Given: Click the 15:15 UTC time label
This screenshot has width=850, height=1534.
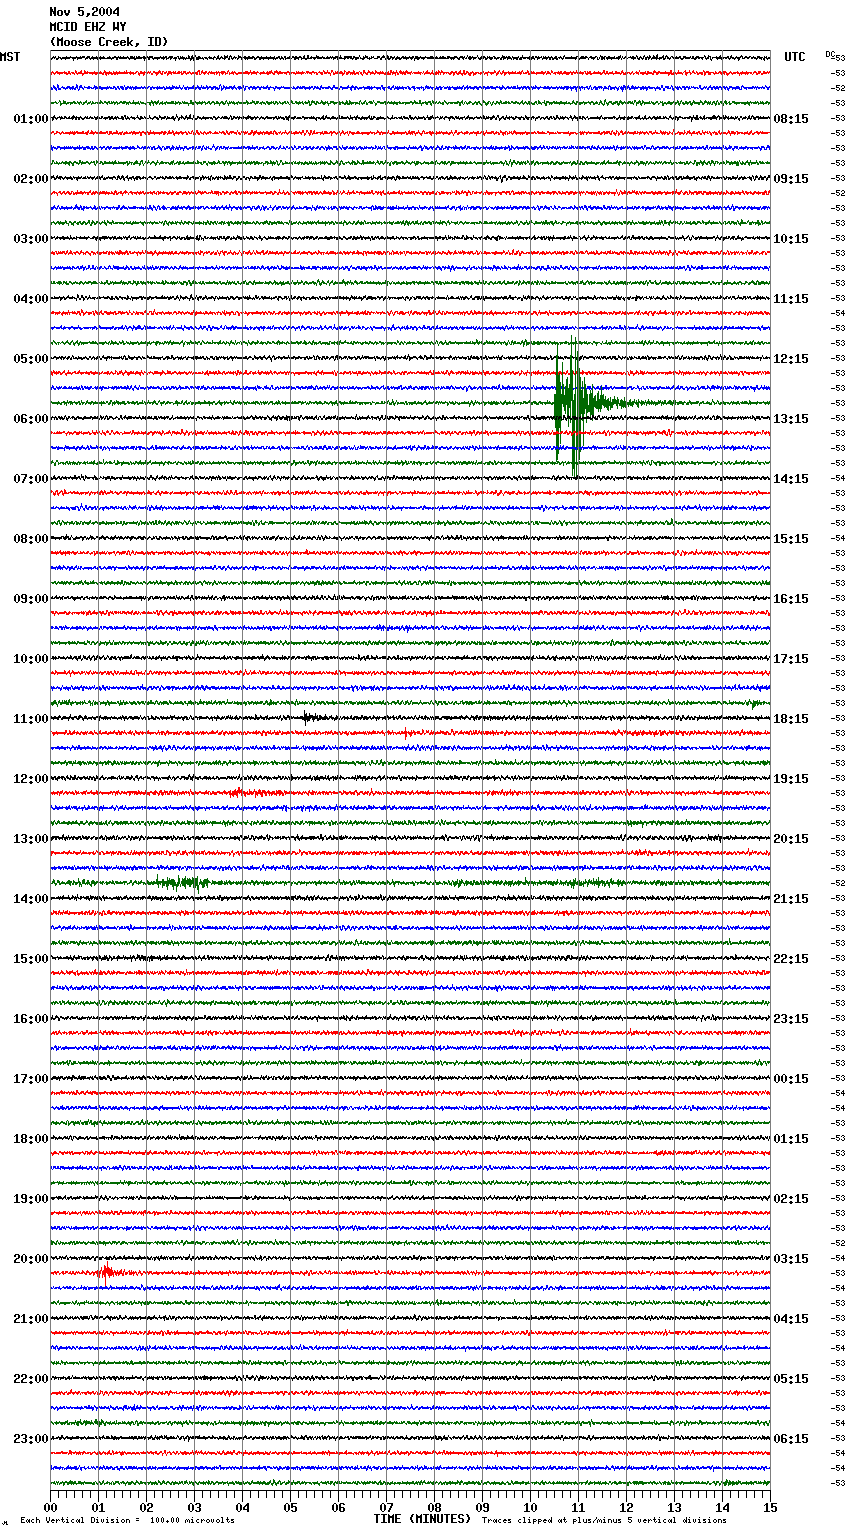Looking at the screenshot, I should point(791,539).
